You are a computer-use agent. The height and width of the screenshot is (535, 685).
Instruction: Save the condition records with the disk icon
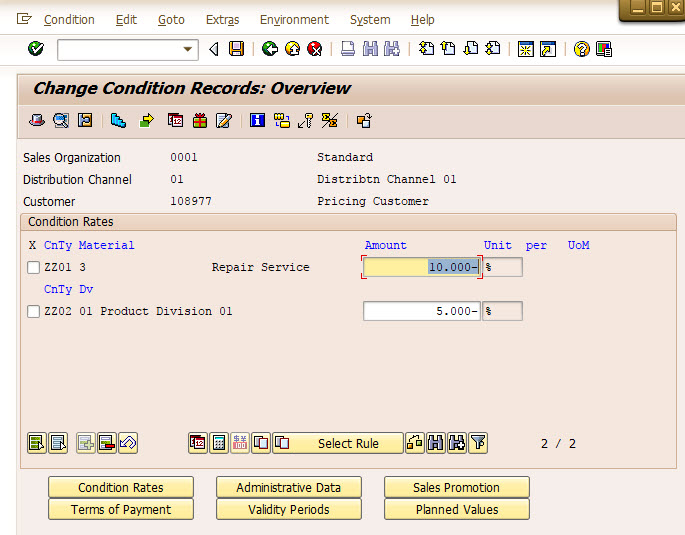pos(236,49)
